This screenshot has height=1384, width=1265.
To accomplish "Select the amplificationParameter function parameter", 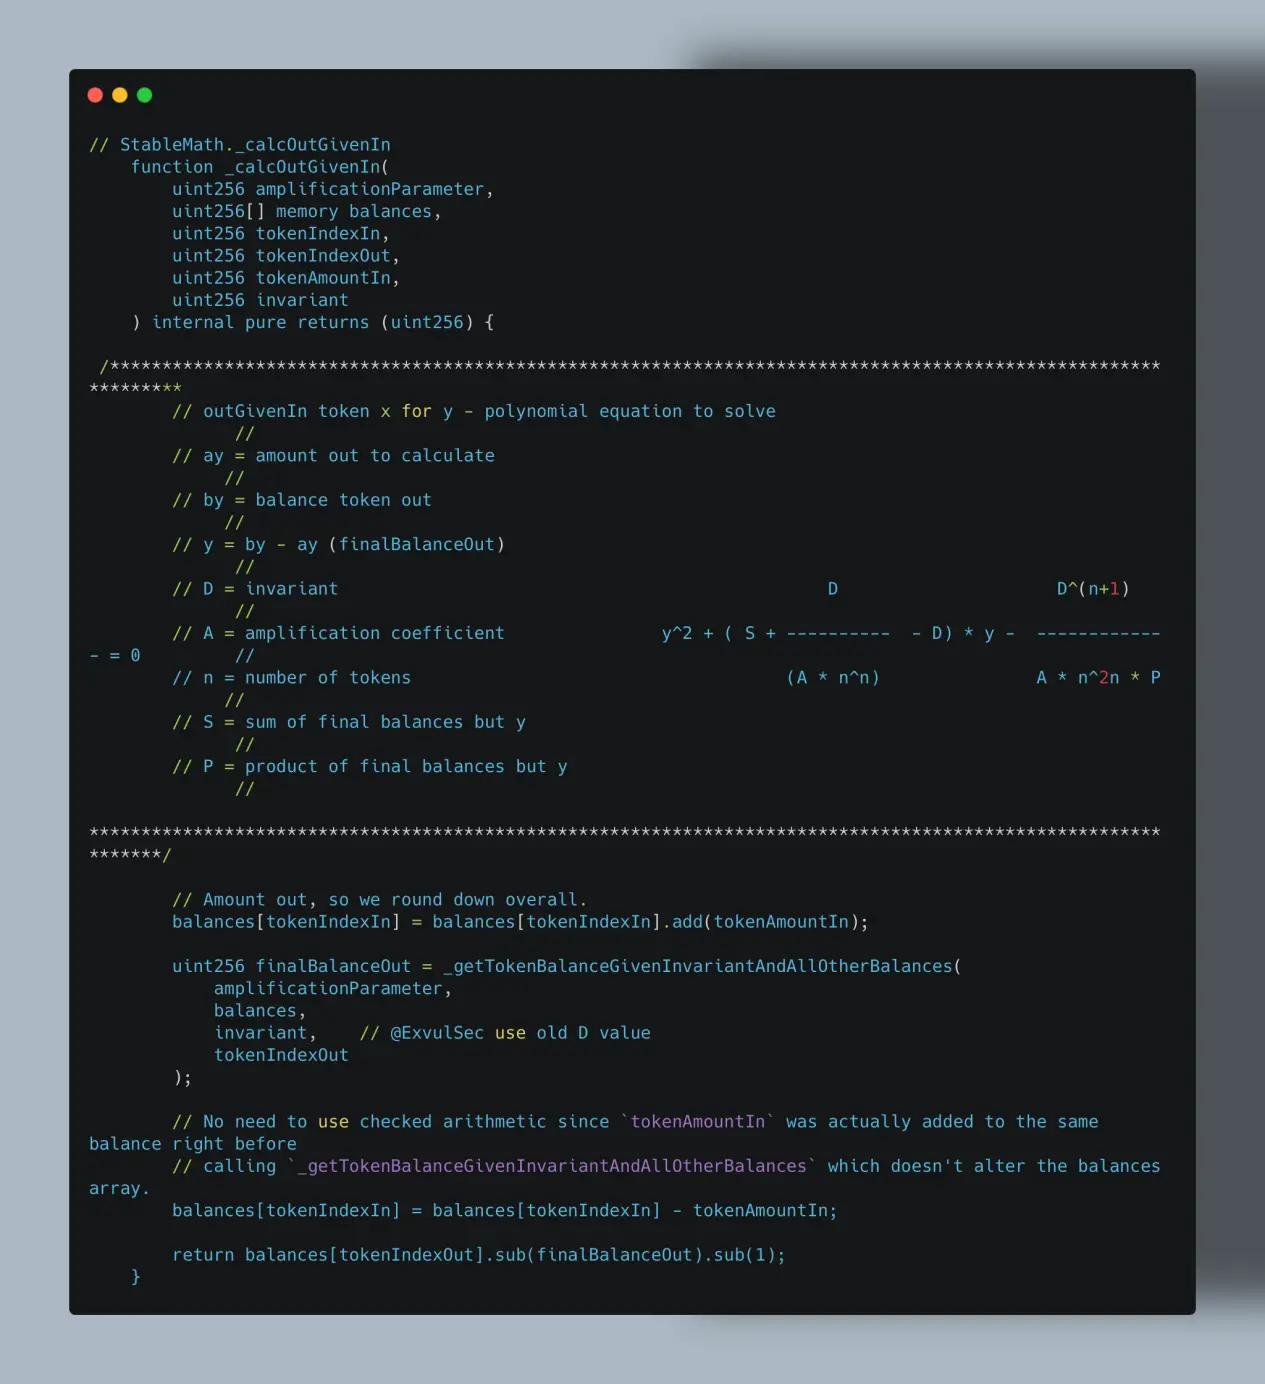I will pyautogui.click(x=369, y=189).
